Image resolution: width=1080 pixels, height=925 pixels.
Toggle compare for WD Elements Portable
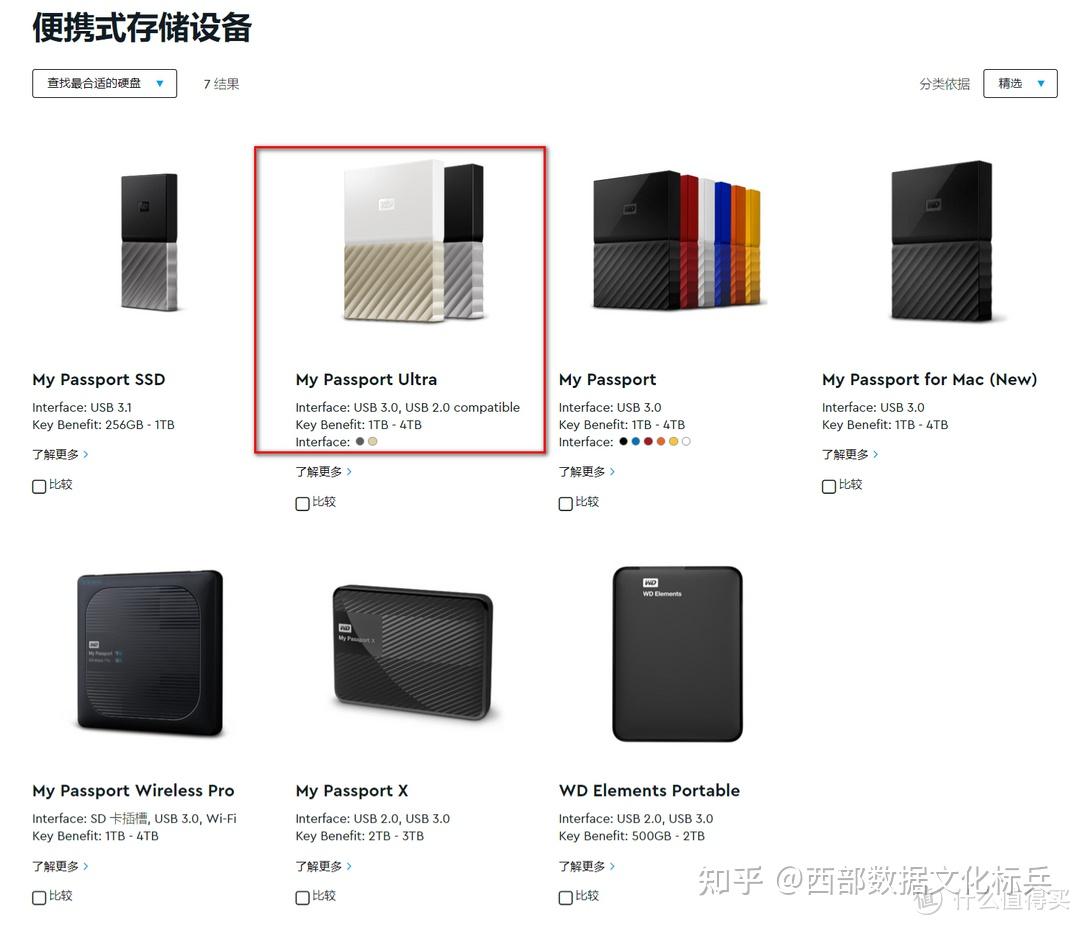pyautogui.click(x=565, y=897)
